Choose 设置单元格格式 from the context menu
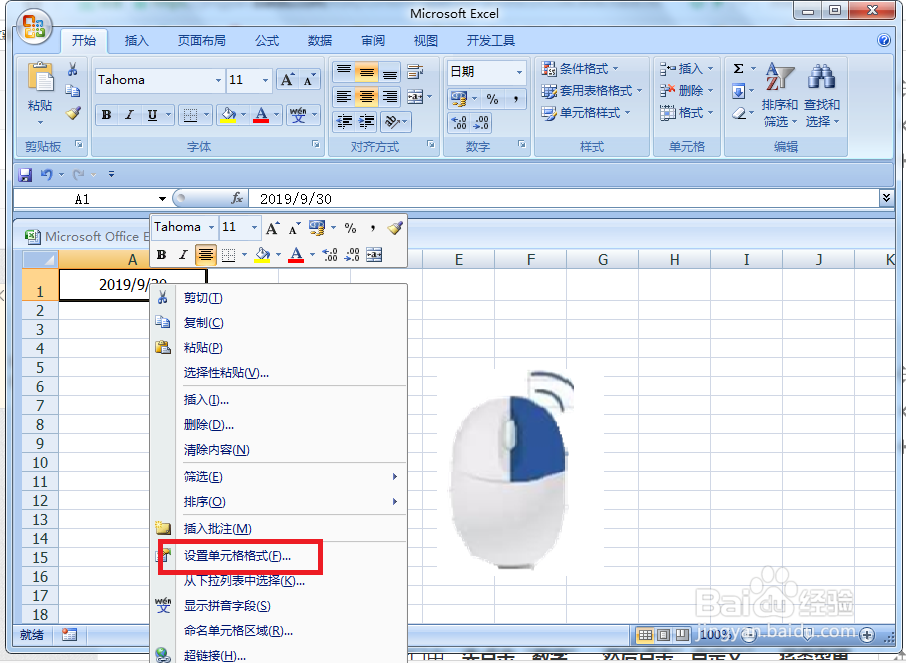Viewport: 906px width, 663px height. 240,556
